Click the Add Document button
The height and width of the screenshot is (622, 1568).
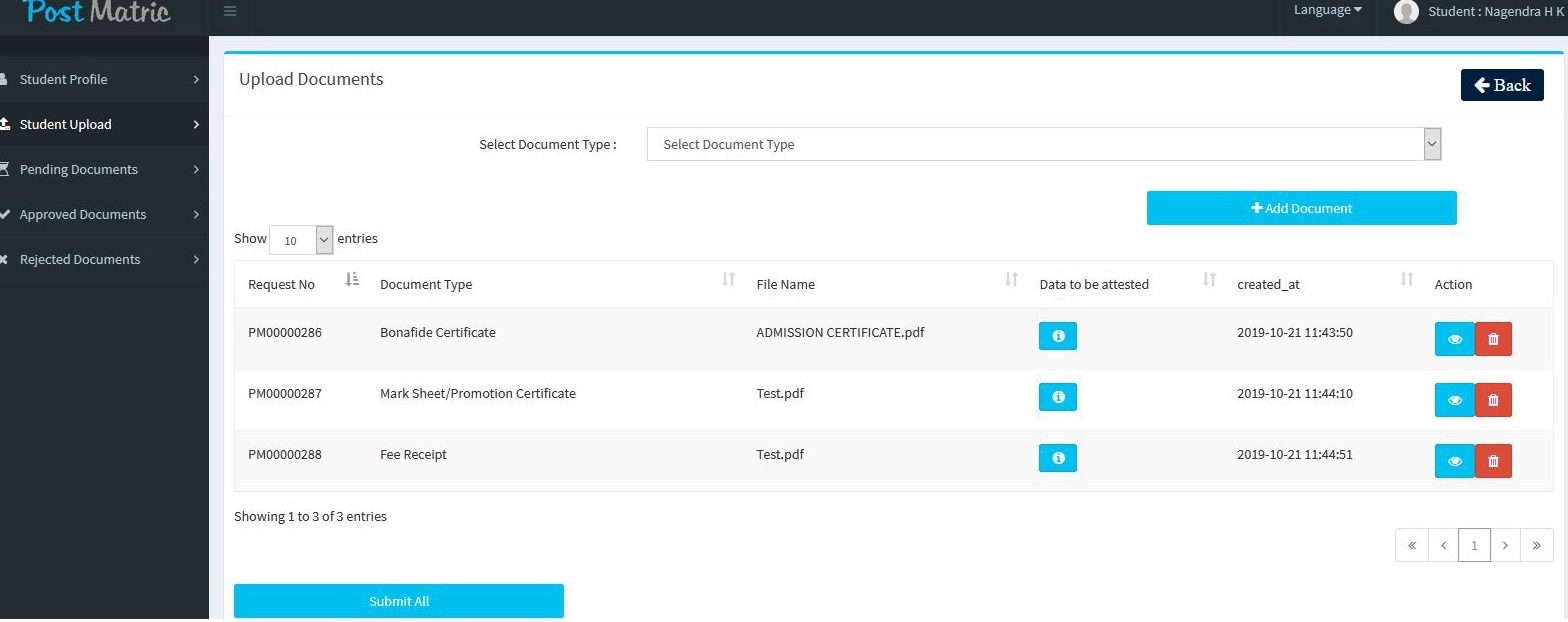[1301, 208]
